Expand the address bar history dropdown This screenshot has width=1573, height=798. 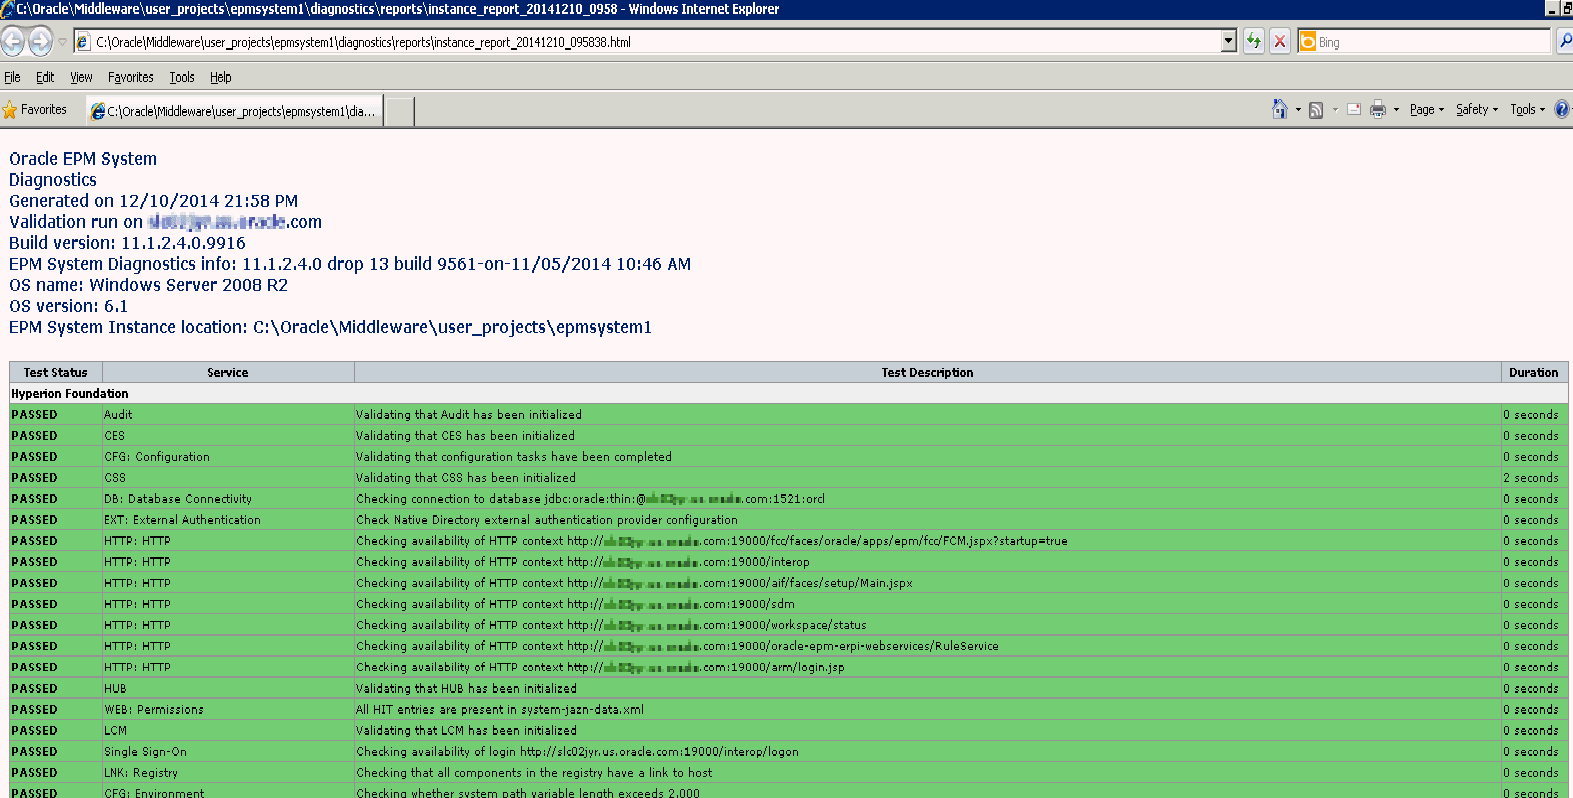pos(1229,41)
